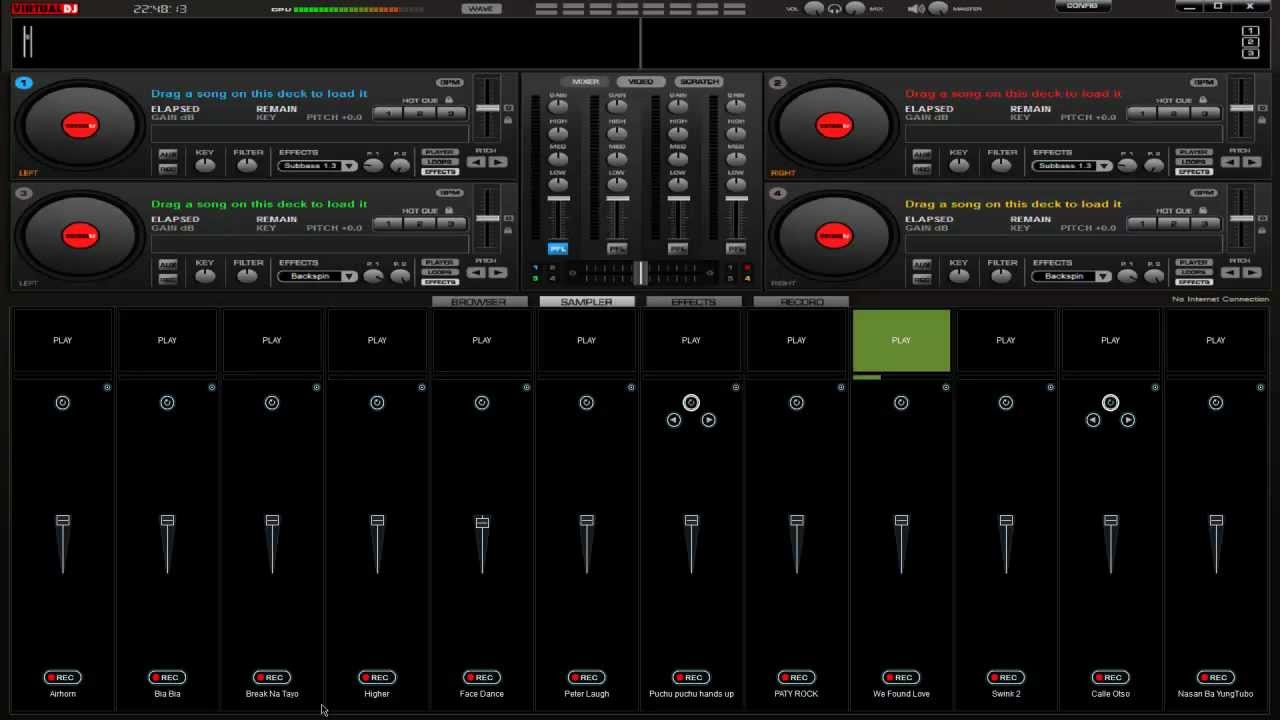This screenshot has width=1280, height=720.
Task: Click deck 1 jog wheel center
Action: pyautogui.click(x=80, y=125)
